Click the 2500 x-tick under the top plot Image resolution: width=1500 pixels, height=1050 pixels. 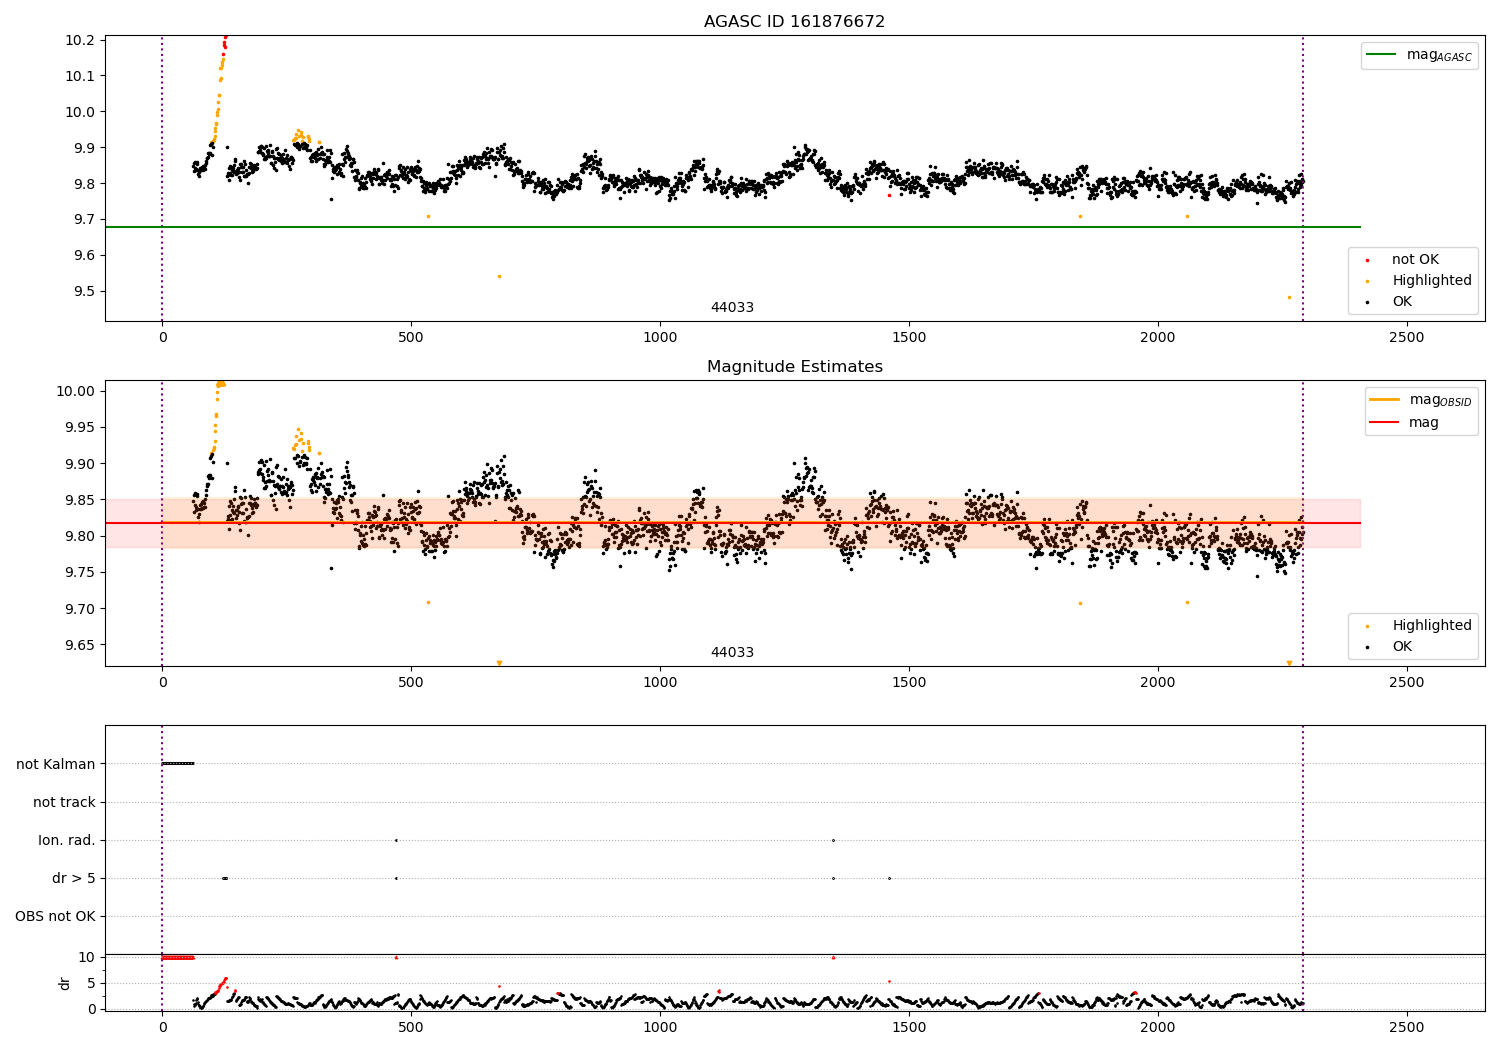point(1407,338)
